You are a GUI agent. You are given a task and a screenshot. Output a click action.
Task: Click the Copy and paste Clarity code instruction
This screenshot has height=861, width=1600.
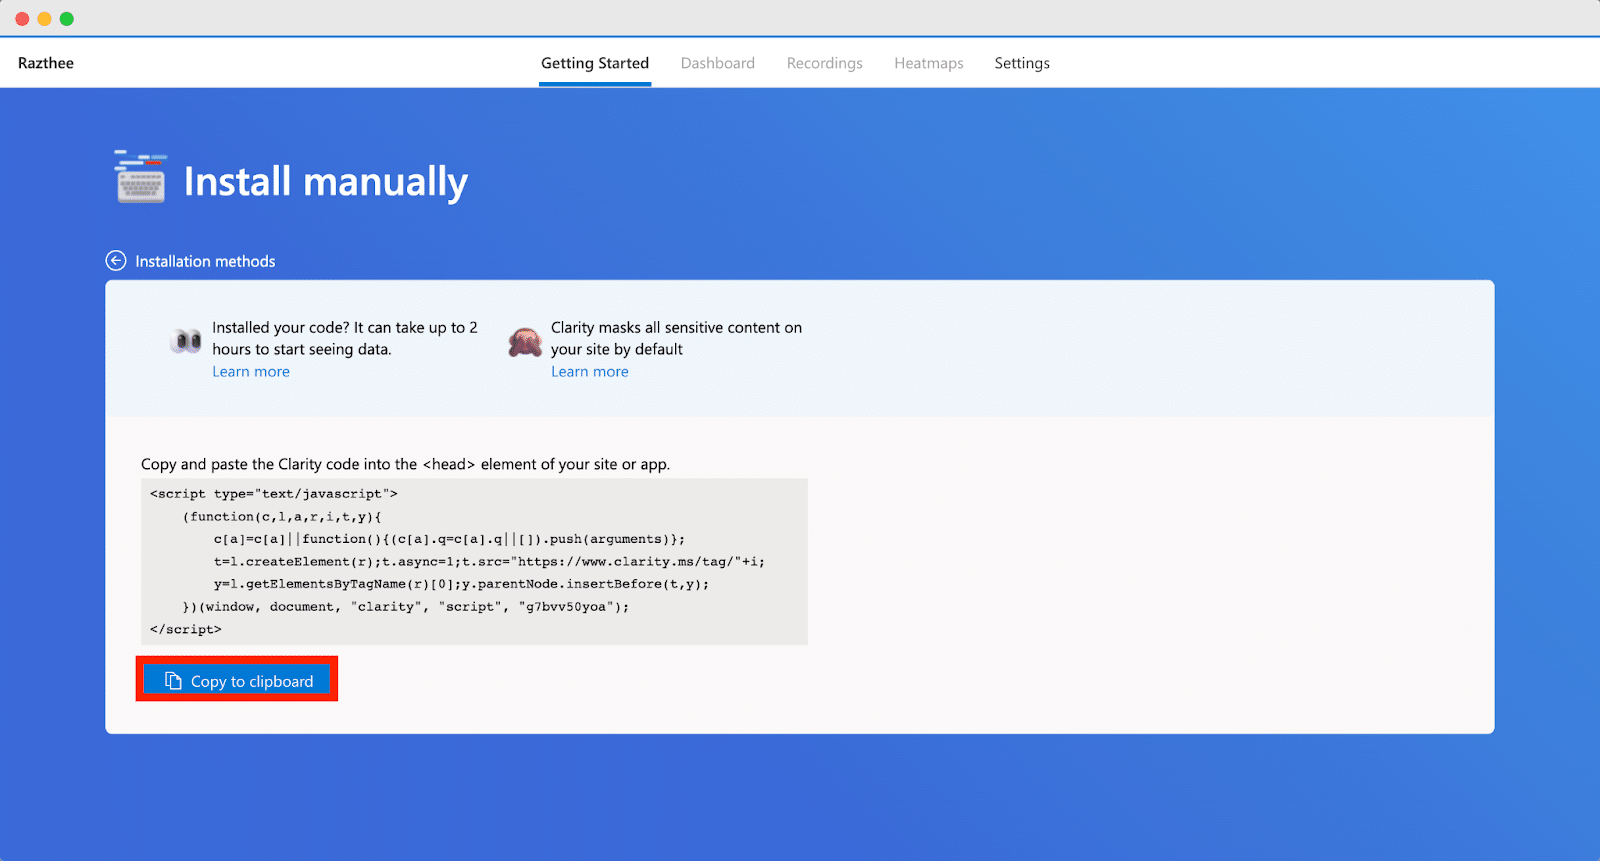(405, 464)
